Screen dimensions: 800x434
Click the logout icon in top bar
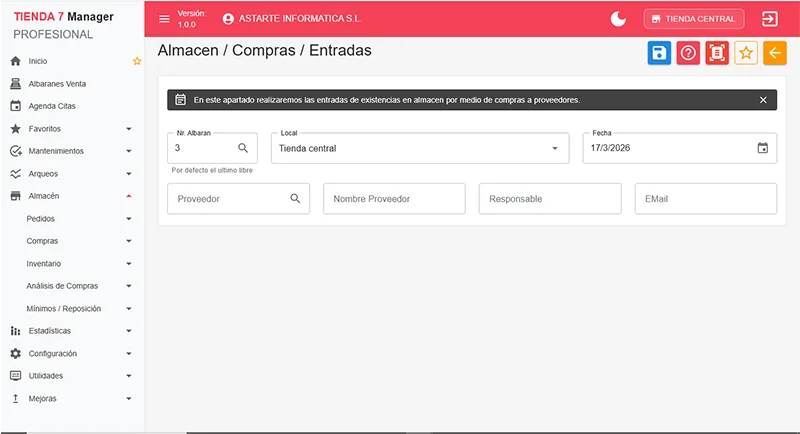point(770,19)
